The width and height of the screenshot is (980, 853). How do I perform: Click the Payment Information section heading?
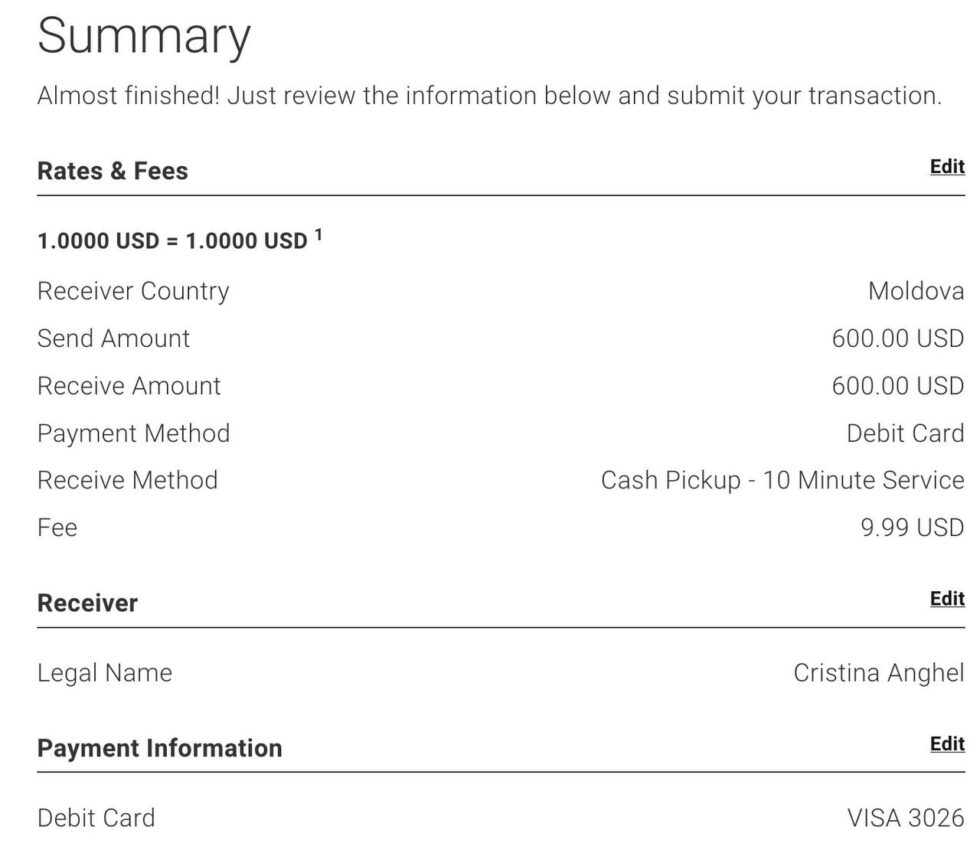coord(159,748)
